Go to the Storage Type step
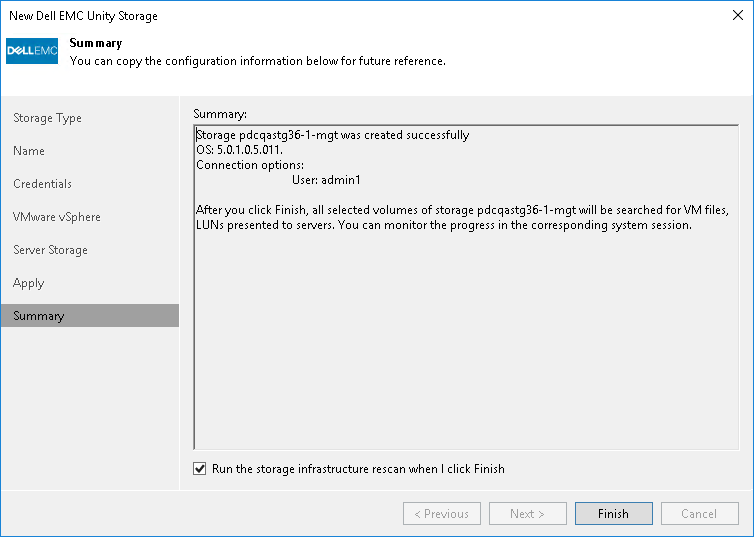Image resolution: width=754 pixels, height=537 pixels. tap(47, 118)
